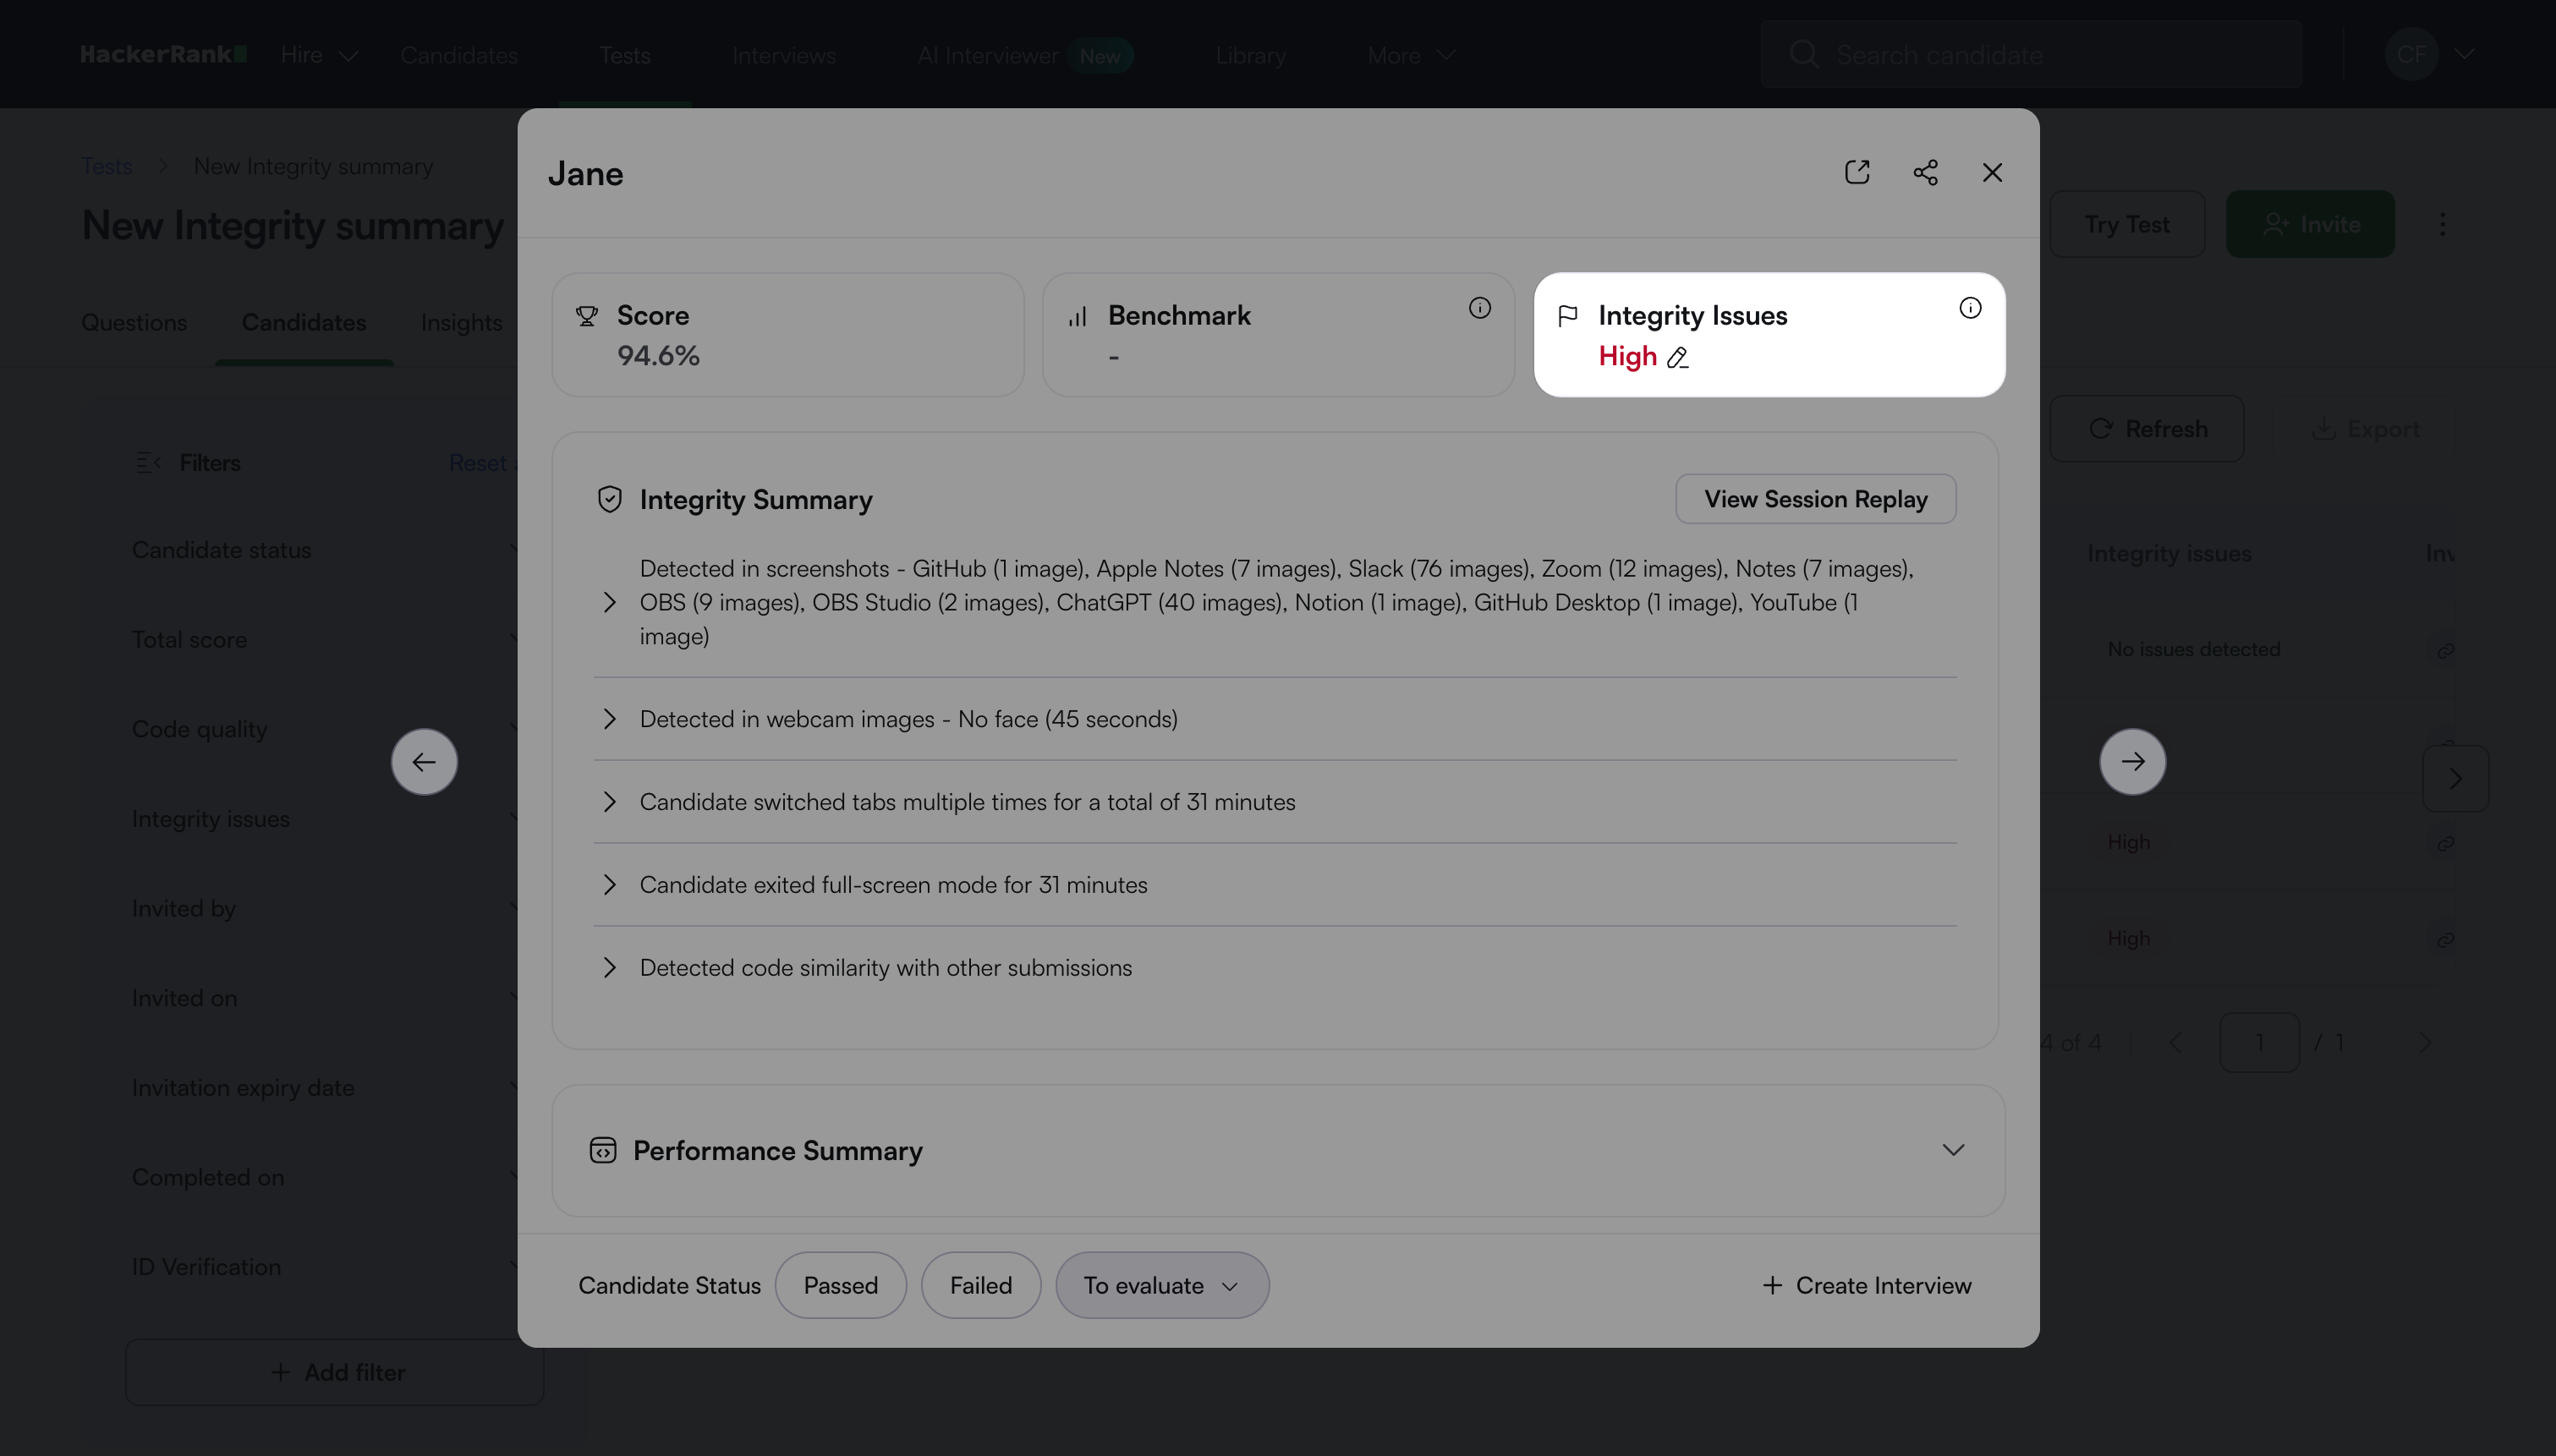Click the share icon in Jane's report
2556x1456 pixels.
[1925, 172]
